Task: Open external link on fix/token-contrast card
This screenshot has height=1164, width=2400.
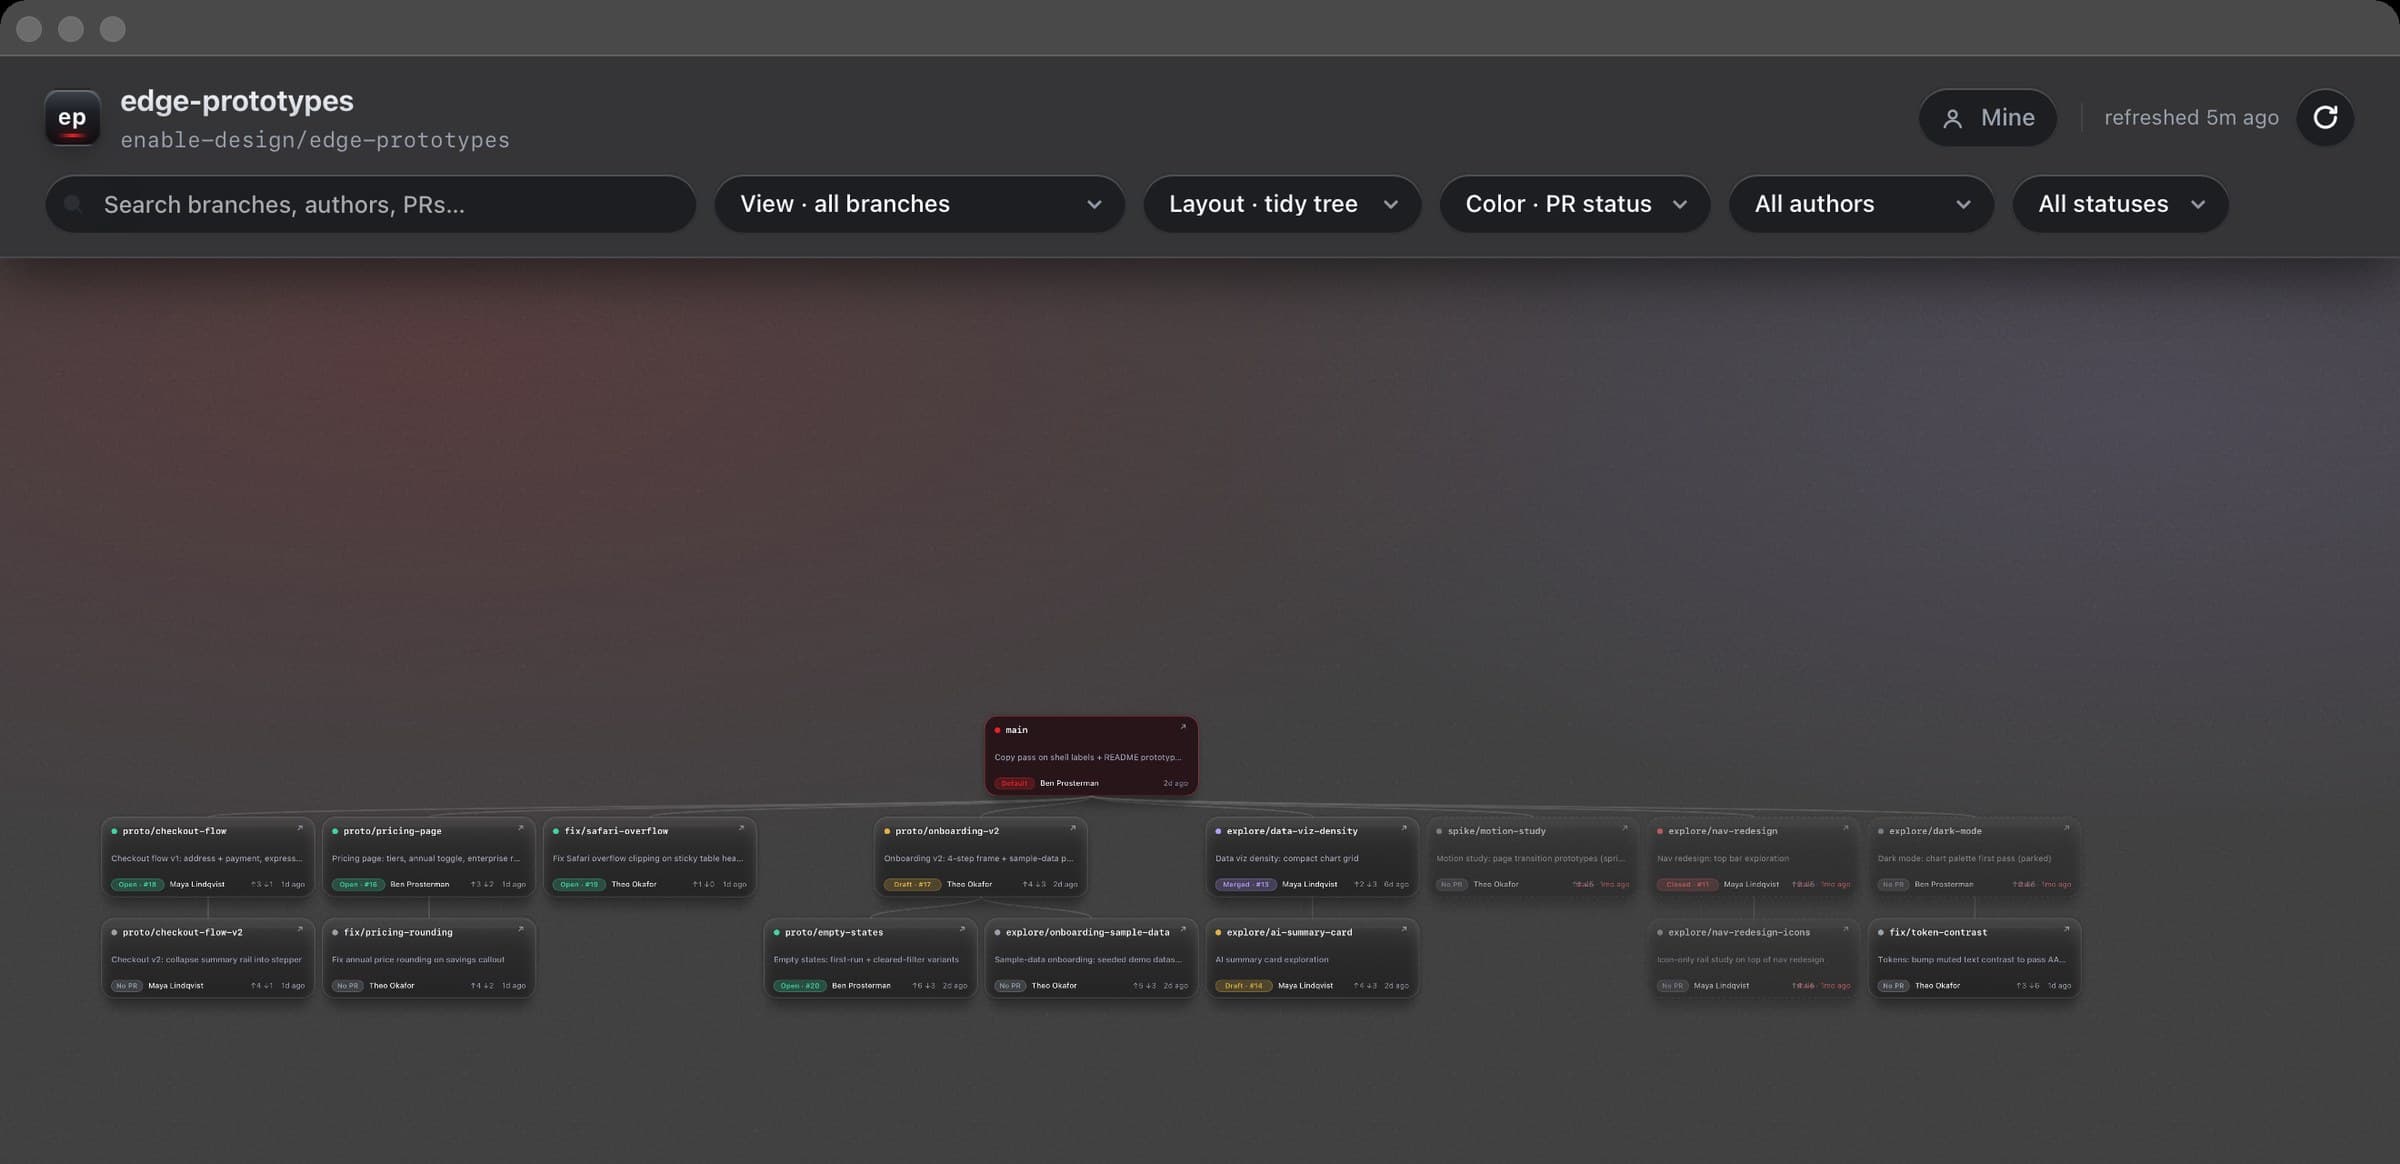Action: pos(2066,929)
